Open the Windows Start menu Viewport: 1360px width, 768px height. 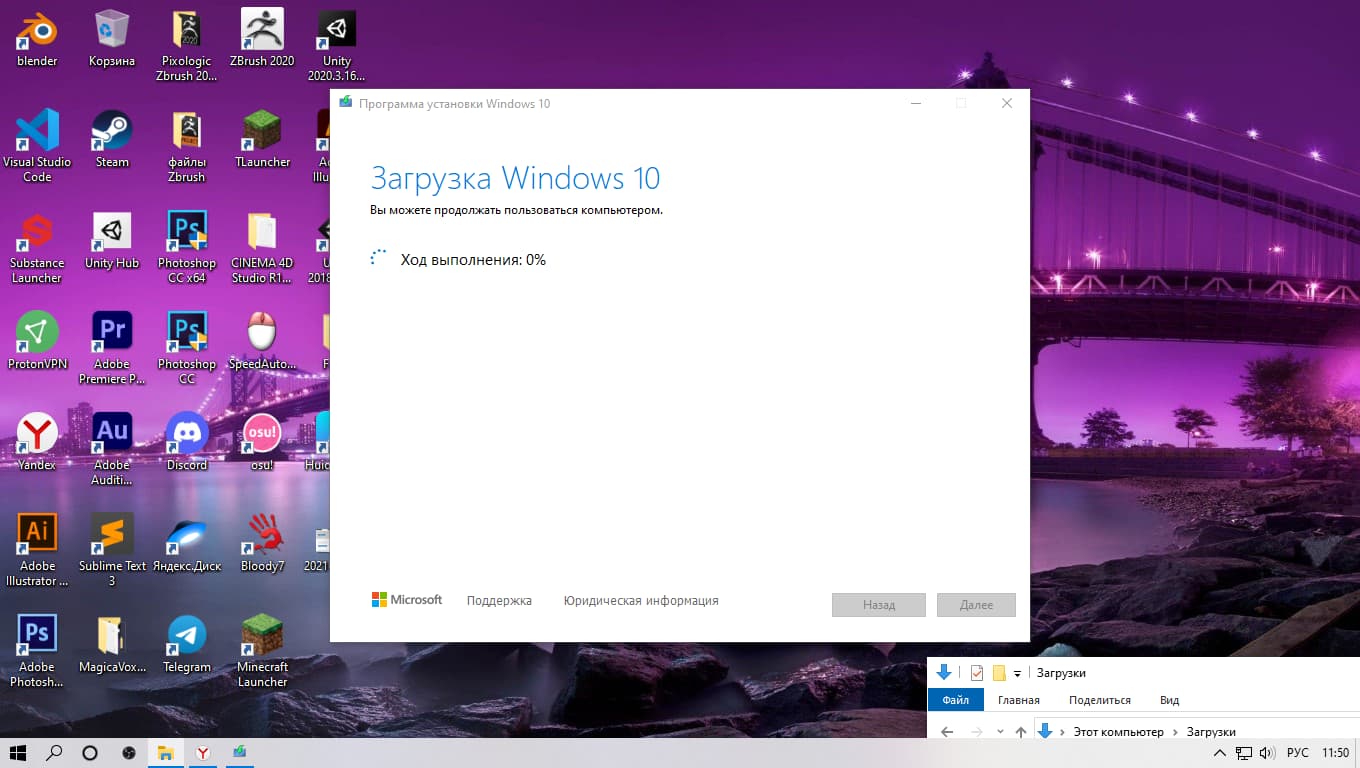[18, 753]
